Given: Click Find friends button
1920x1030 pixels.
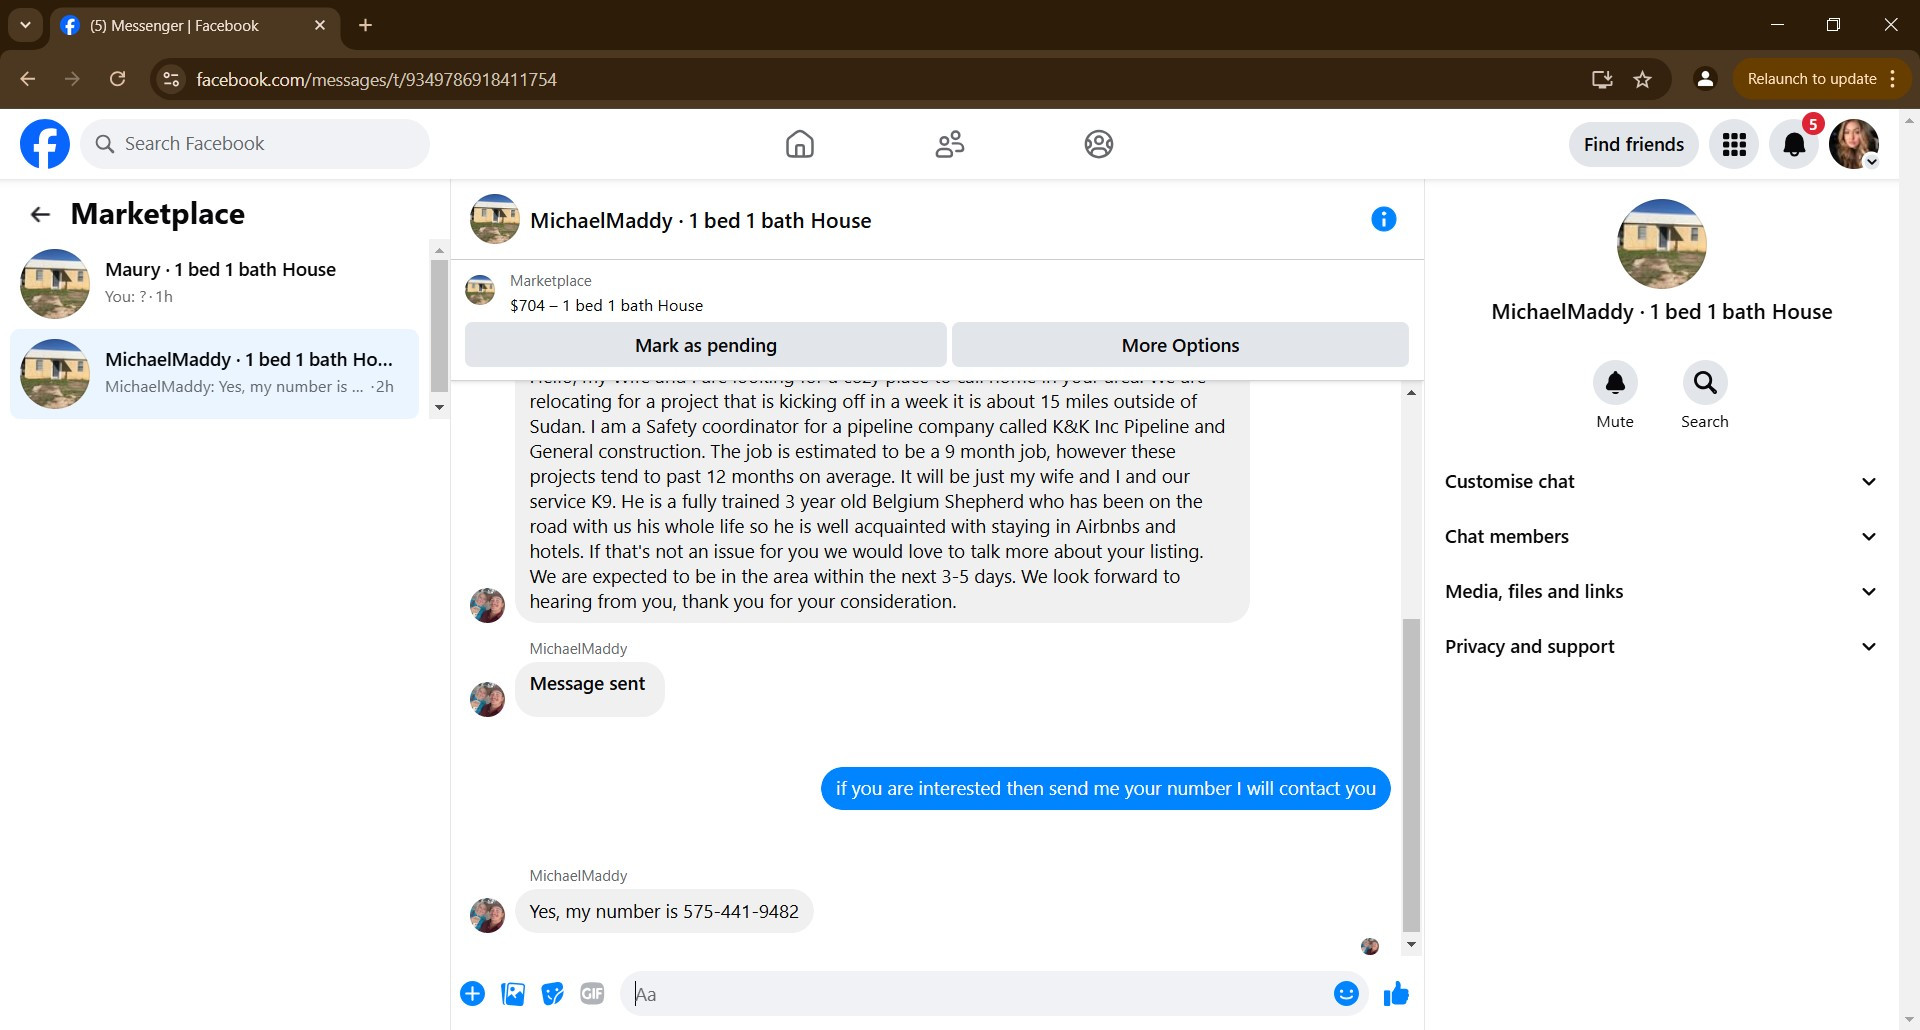Looking at the screenshot, I should (x=1634, y=144).
